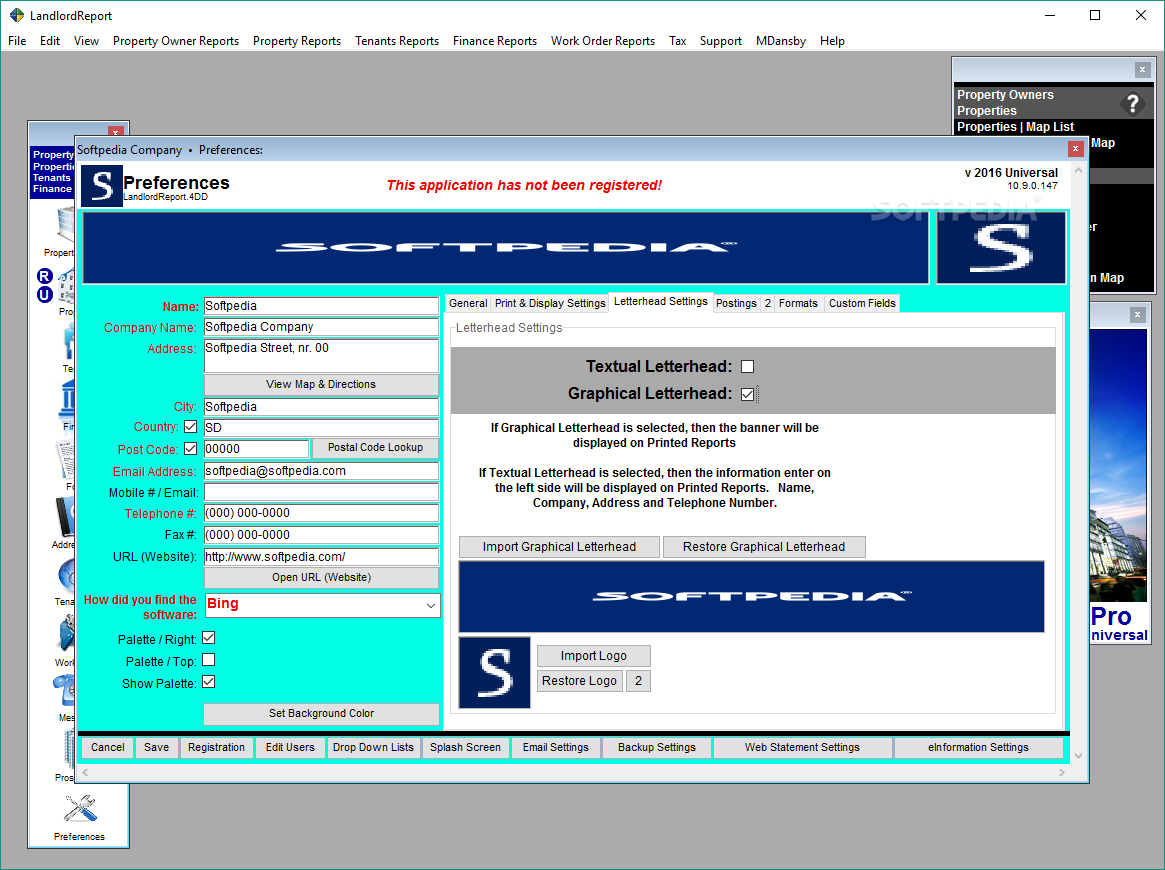The width and height of the screenshot is (1165, 870).
Task: Open the tab labeled 2
Action: [x=768, y=303]
